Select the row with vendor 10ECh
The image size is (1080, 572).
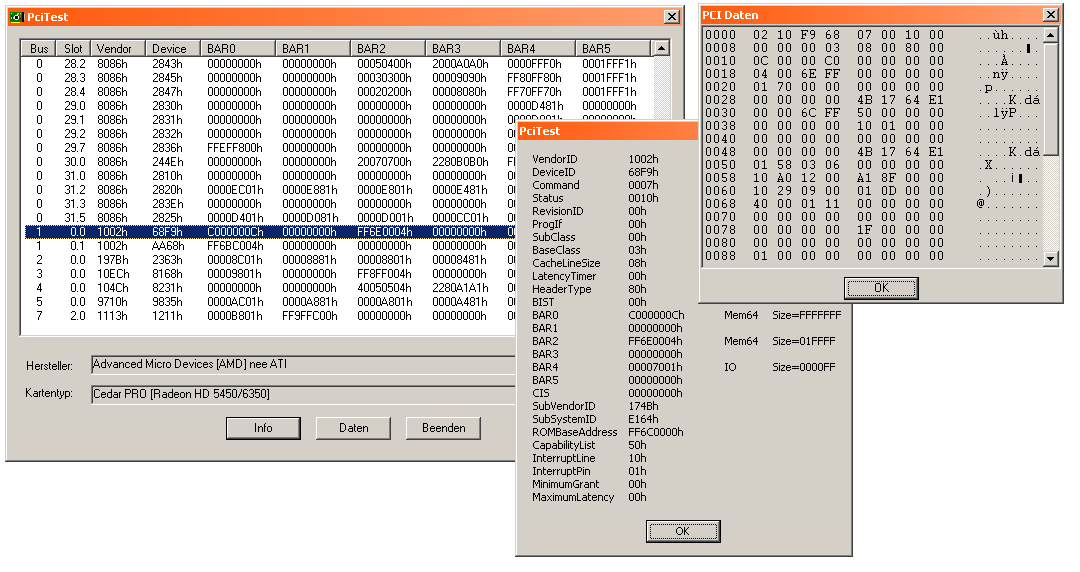[x=270, y=274]
